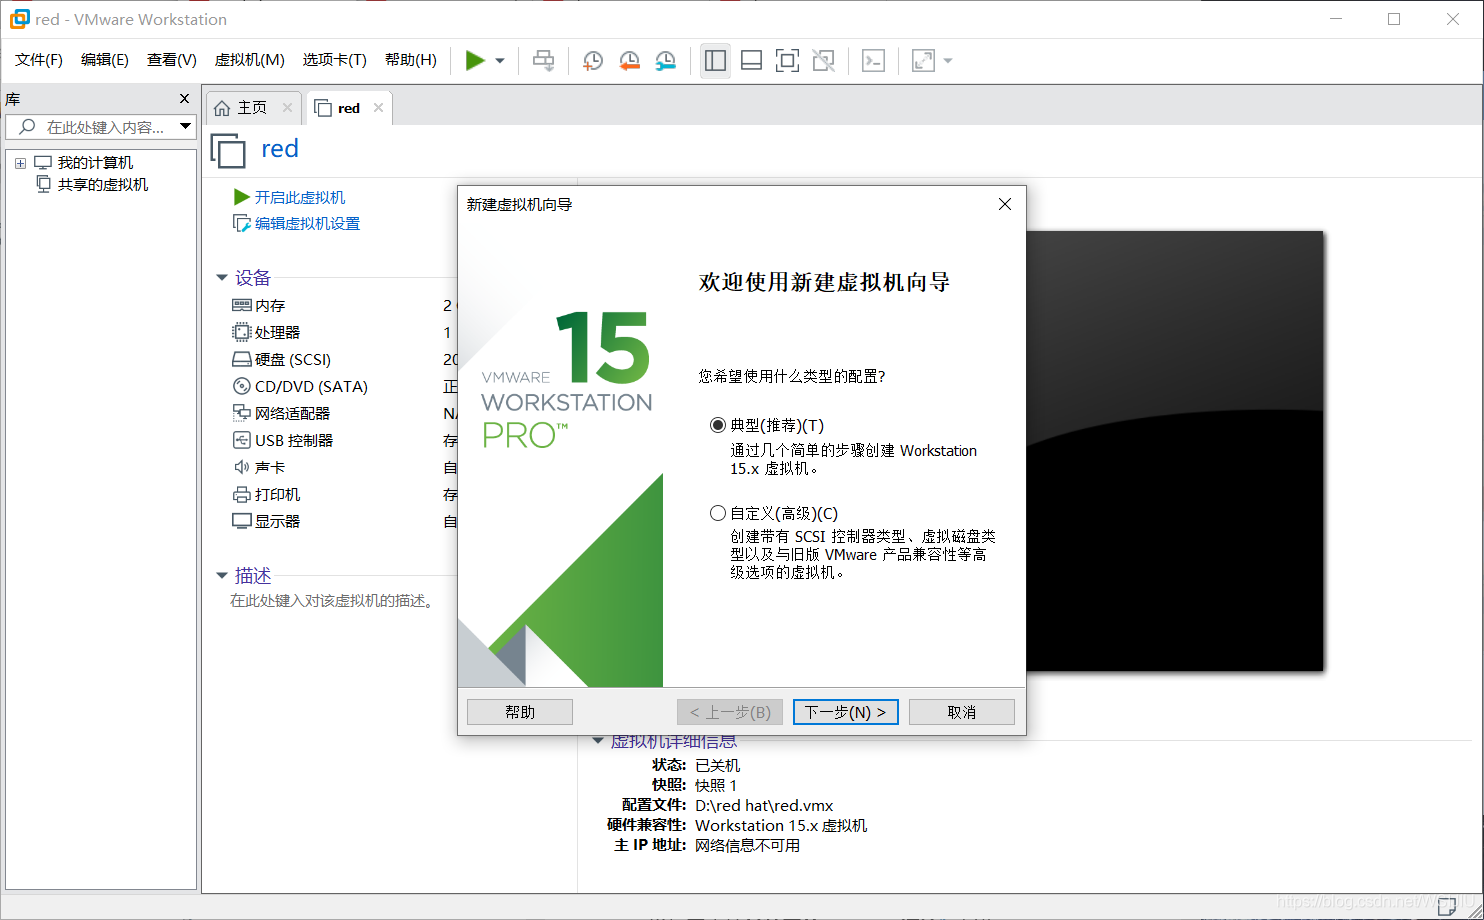Open the stretch display dropdown arrow
The image size is (1484, 920).
coord(948,61)
